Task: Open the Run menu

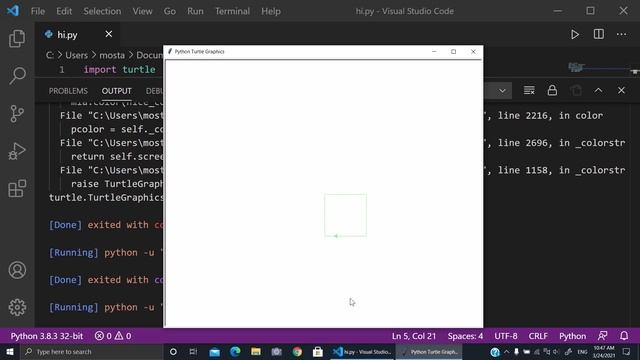Action: 195,11
